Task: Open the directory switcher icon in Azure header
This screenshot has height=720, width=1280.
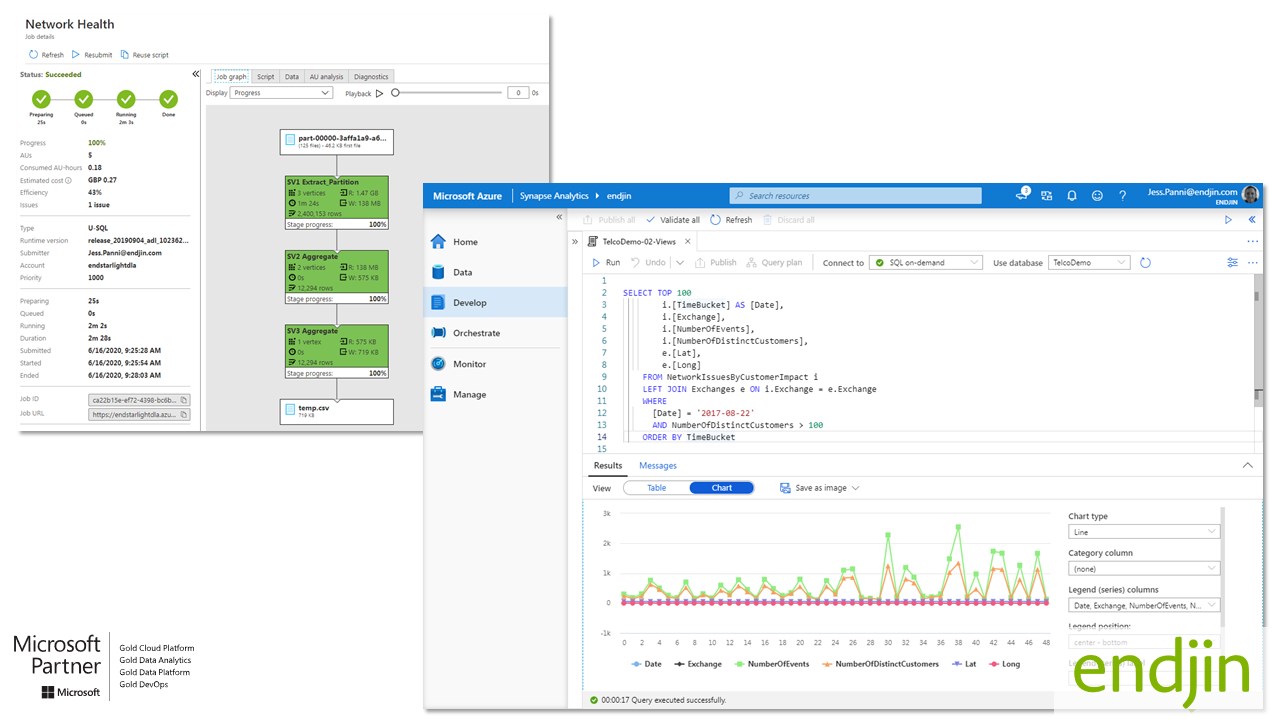Action: 1047,196
